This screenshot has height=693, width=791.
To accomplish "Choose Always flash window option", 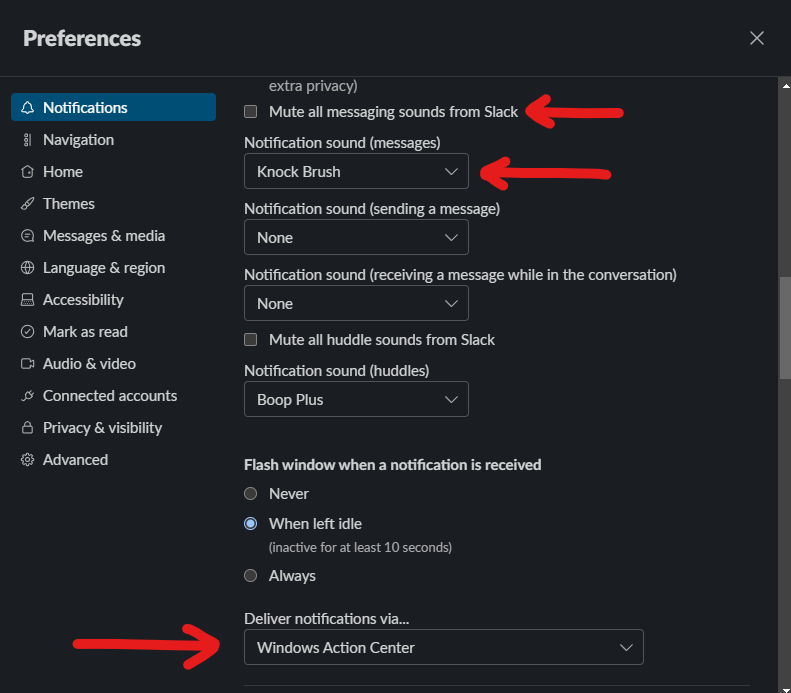I will [x=251, y=575].
